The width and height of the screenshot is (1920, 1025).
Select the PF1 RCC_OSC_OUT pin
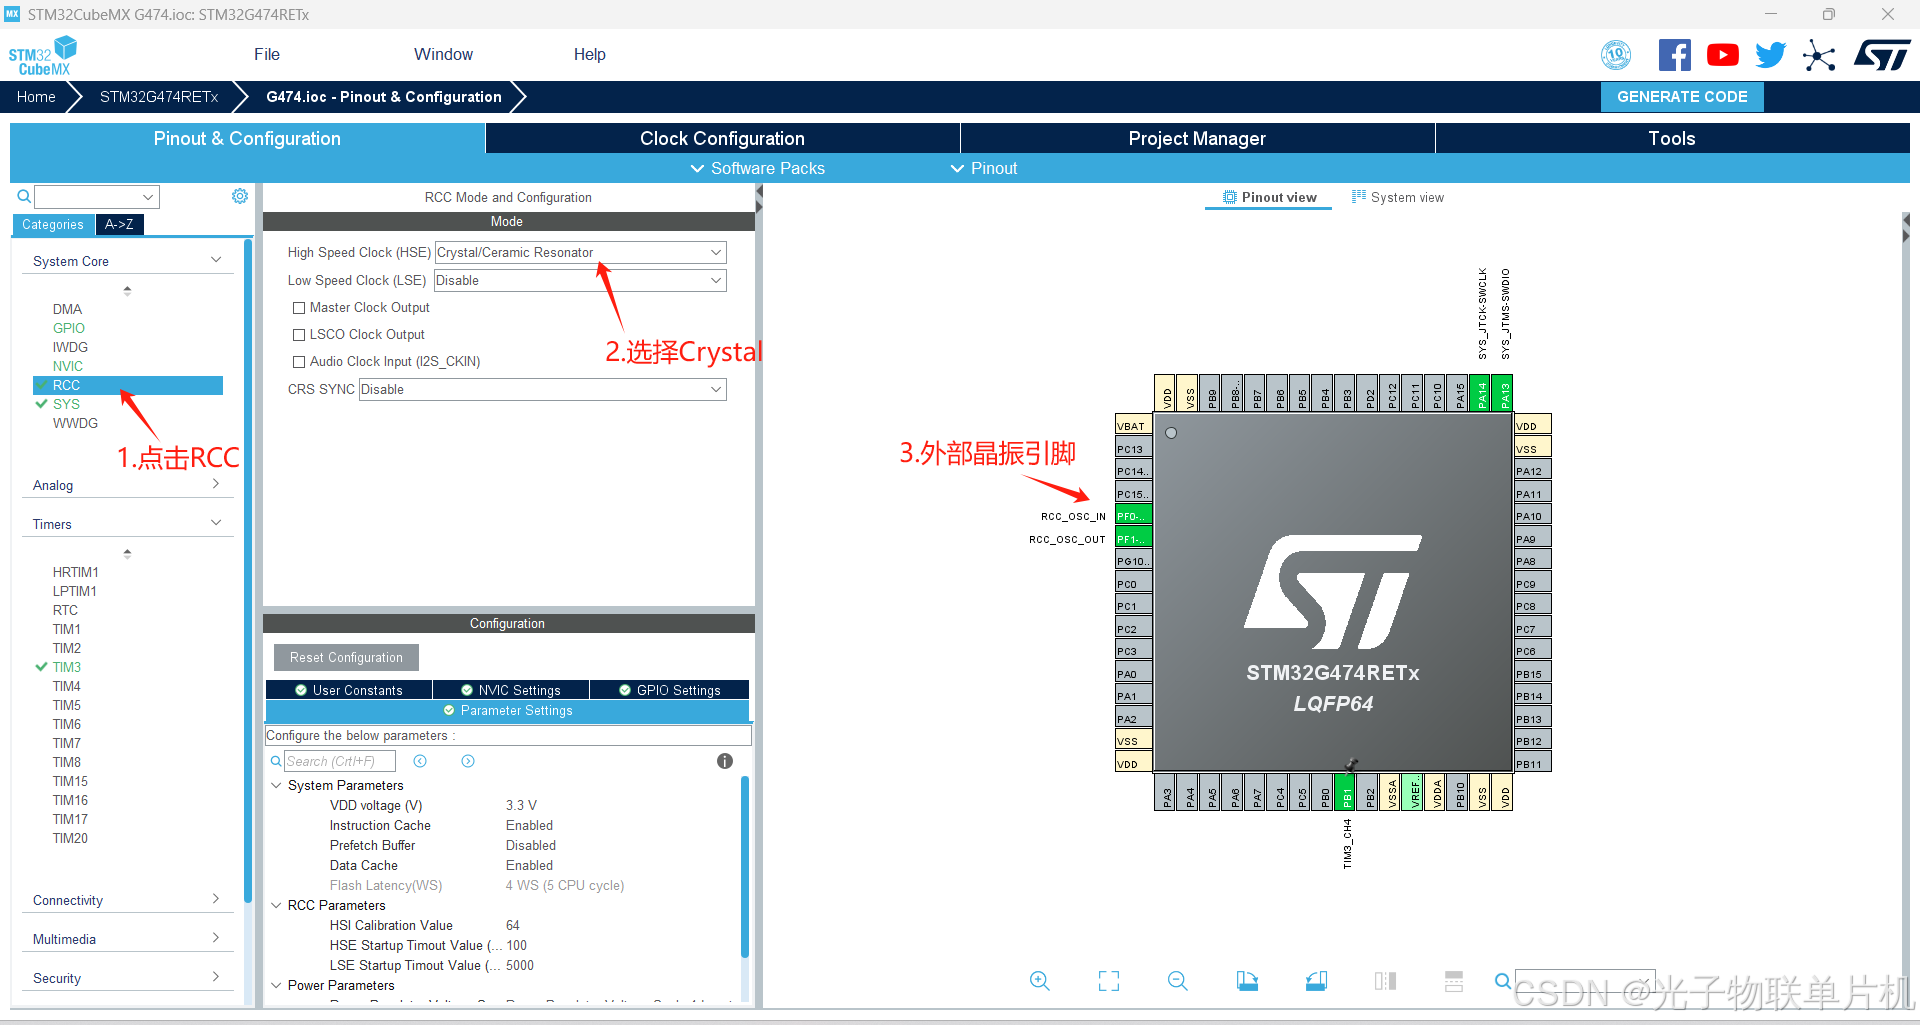point(1134,539)
